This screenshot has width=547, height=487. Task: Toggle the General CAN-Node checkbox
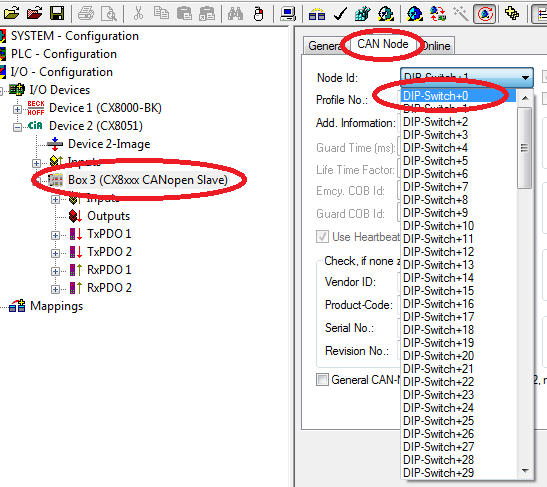click(x=322, y=379)
